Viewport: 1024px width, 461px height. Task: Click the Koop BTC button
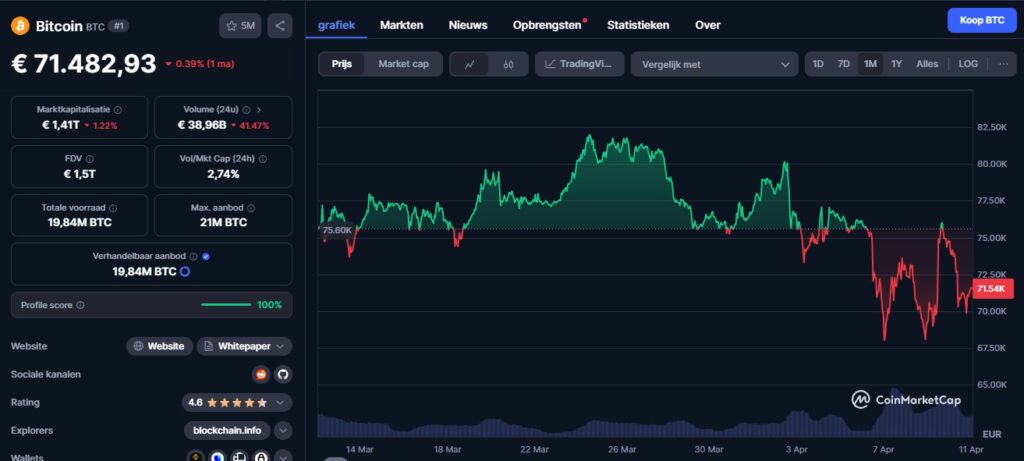(982, 20)
